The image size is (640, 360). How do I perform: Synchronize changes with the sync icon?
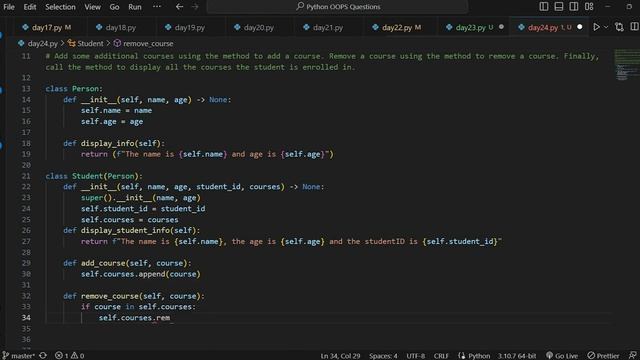pos(43,356)
